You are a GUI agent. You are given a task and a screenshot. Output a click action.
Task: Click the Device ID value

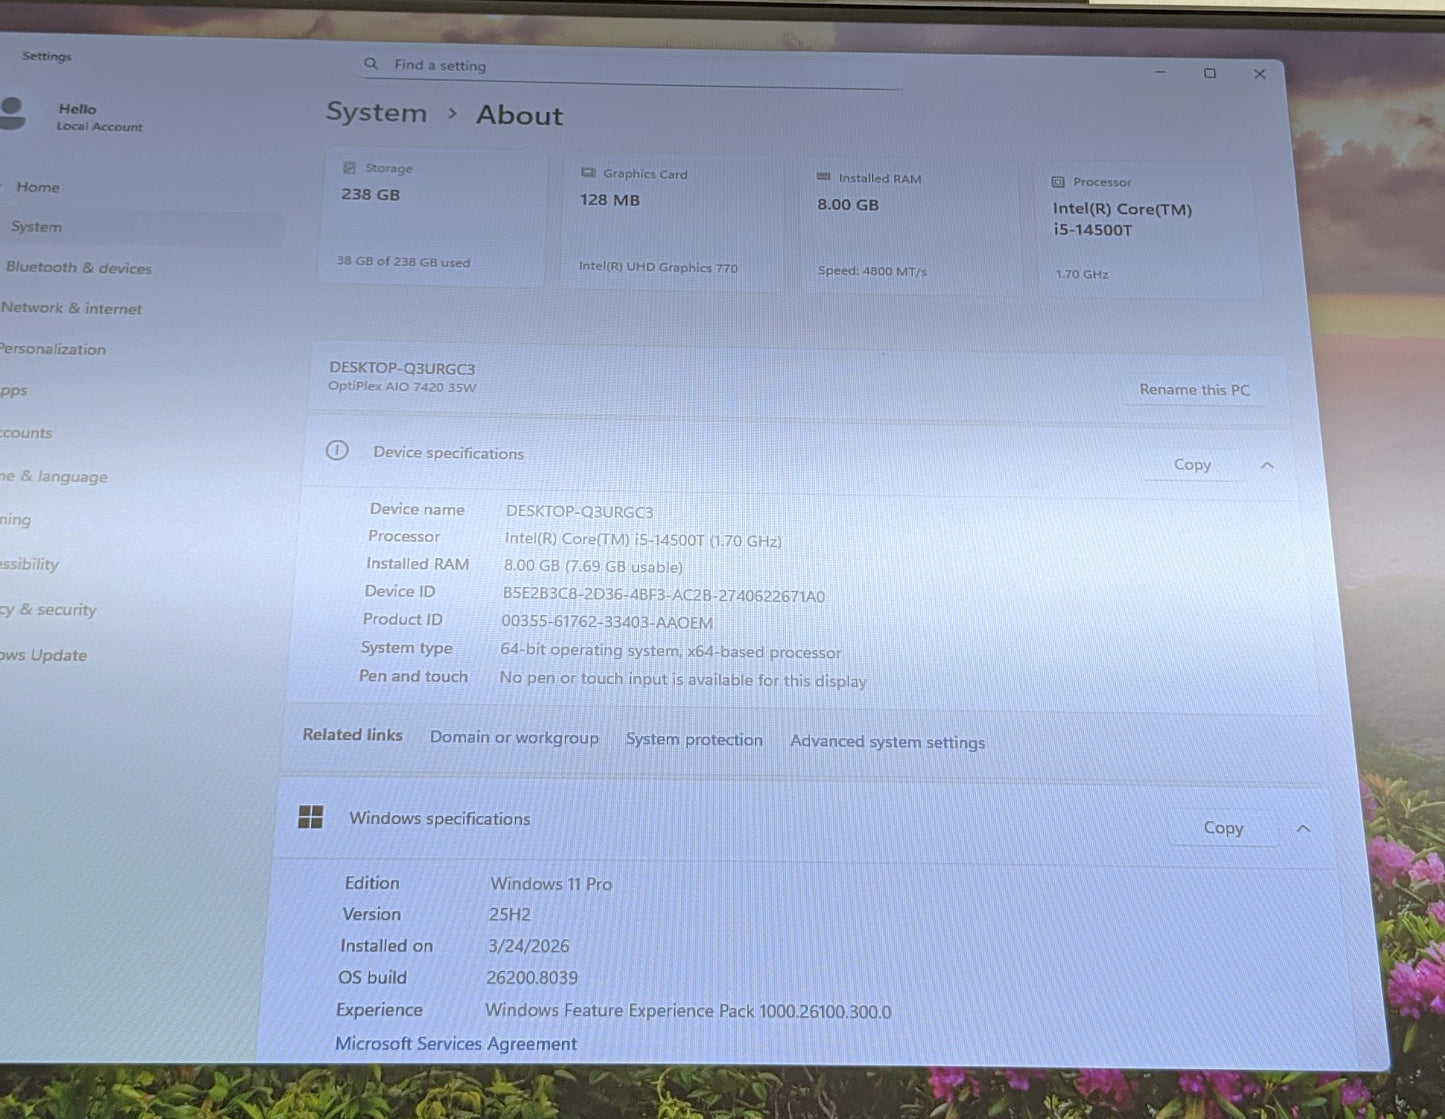click(x=664, y=595)
